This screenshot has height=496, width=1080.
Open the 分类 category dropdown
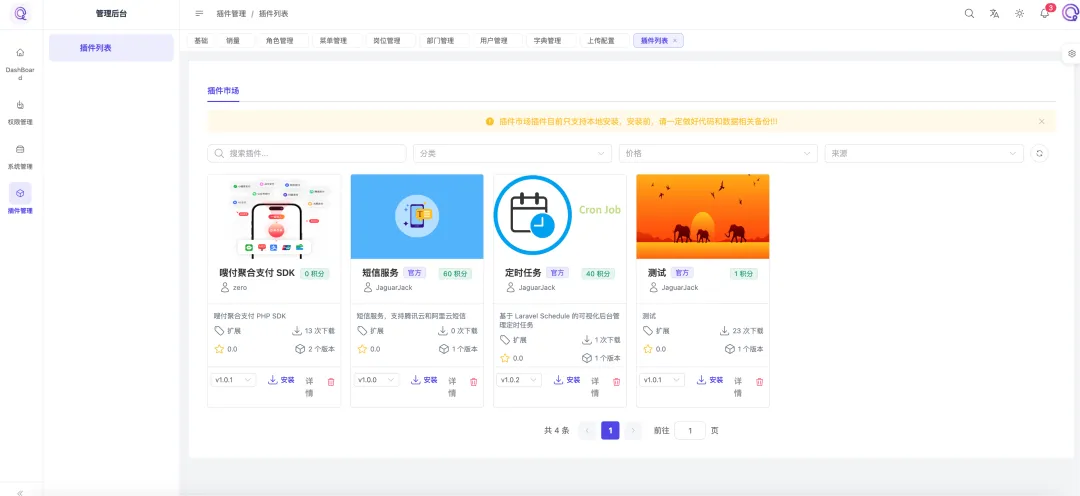click(x=512, y=153)
